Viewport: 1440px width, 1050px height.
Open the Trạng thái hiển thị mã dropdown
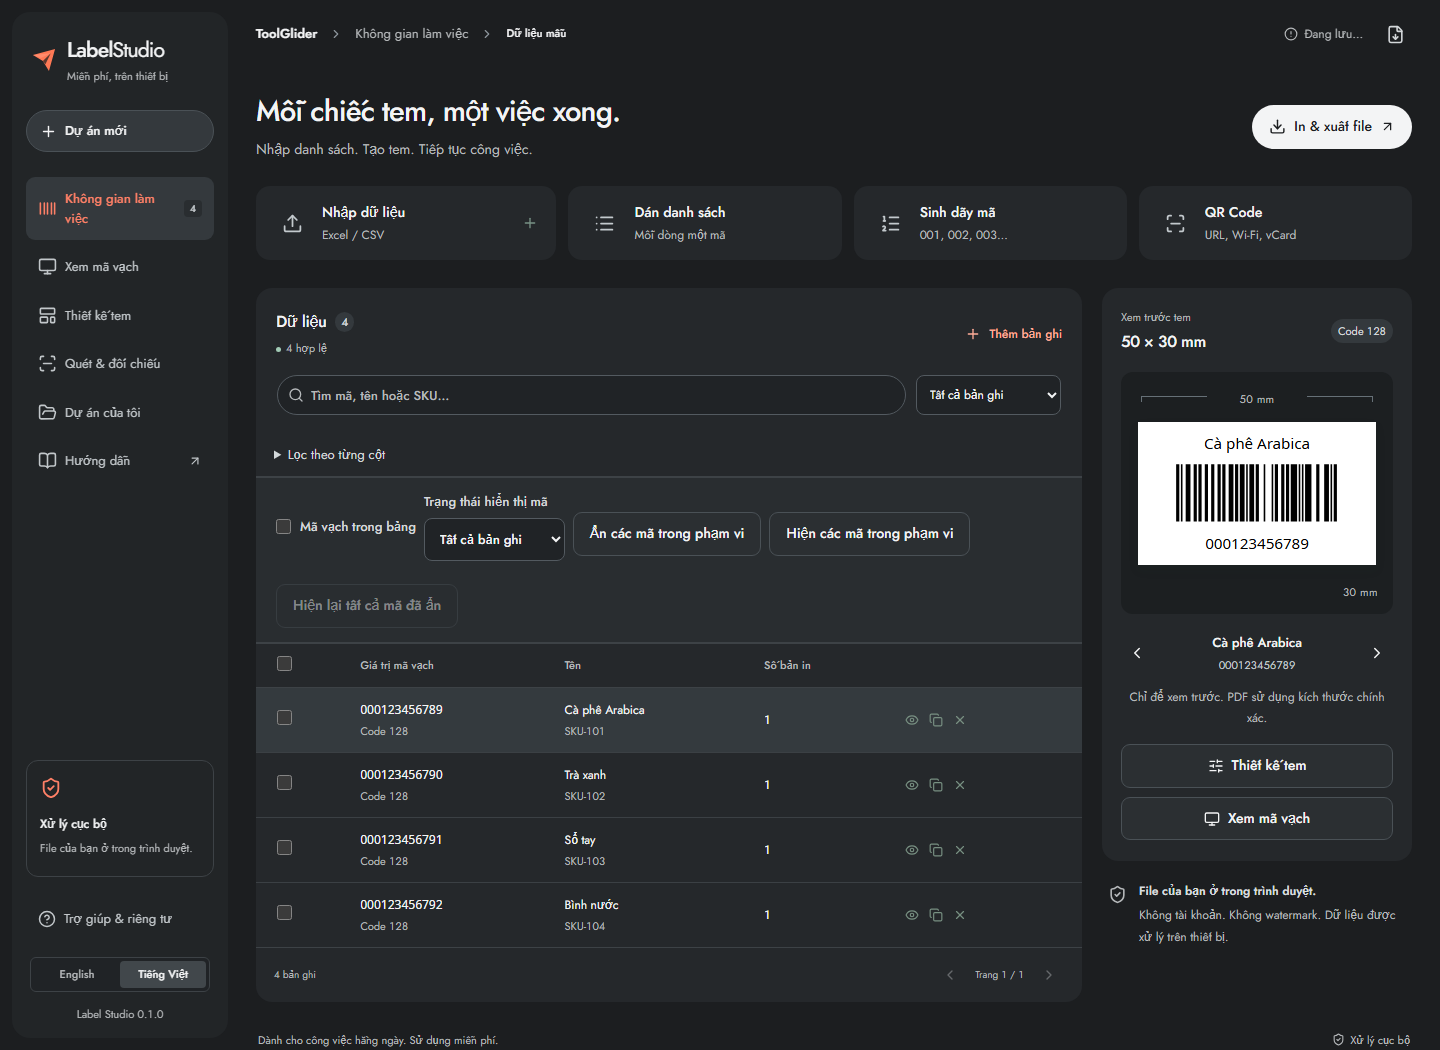pyautogui.click(x=494, y=540)
